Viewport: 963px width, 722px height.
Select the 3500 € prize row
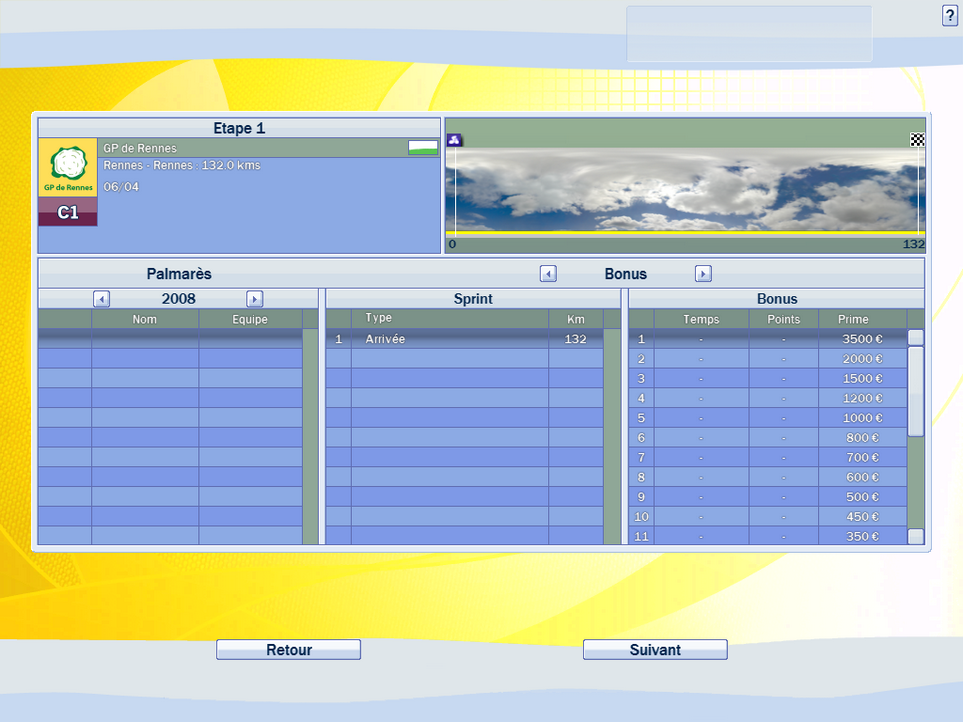[768, 339]
